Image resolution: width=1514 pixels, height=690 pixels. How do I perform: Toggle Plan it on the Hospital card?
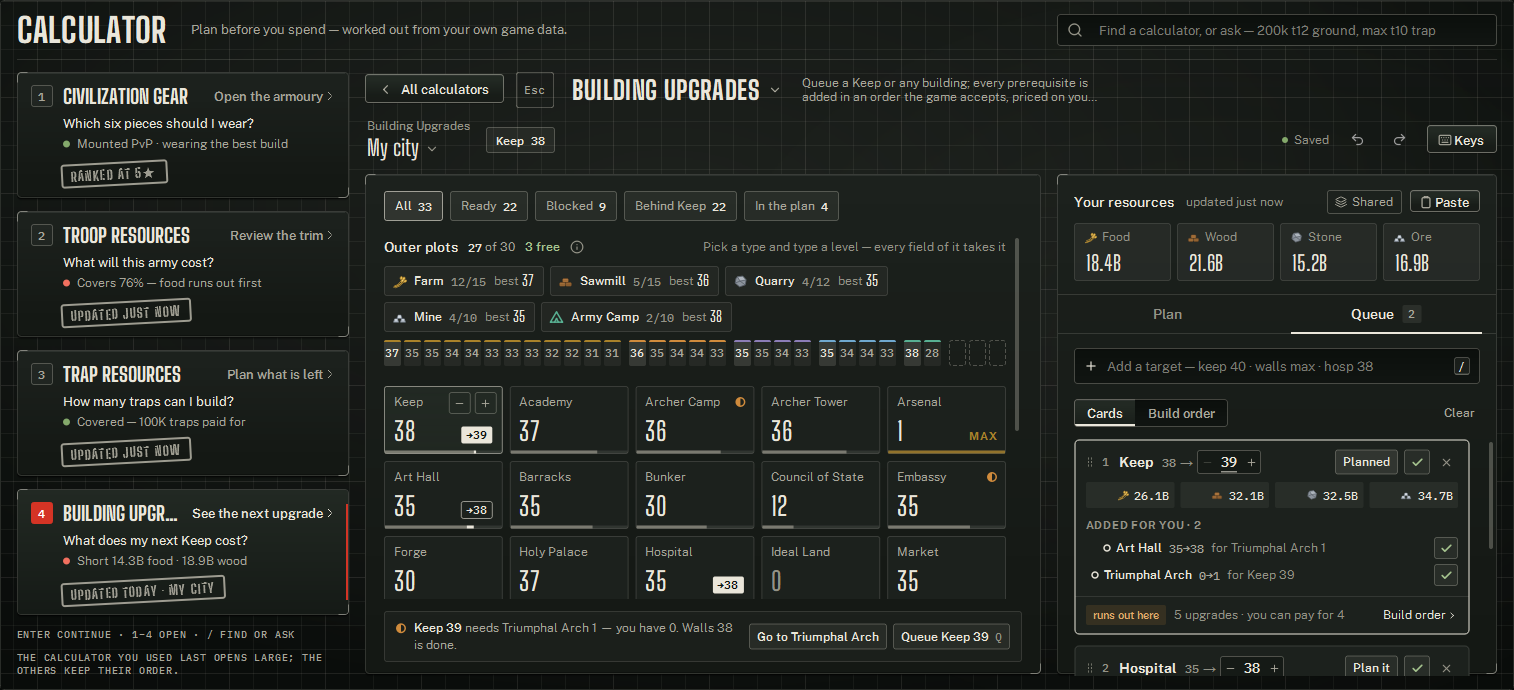[1371, 668]
